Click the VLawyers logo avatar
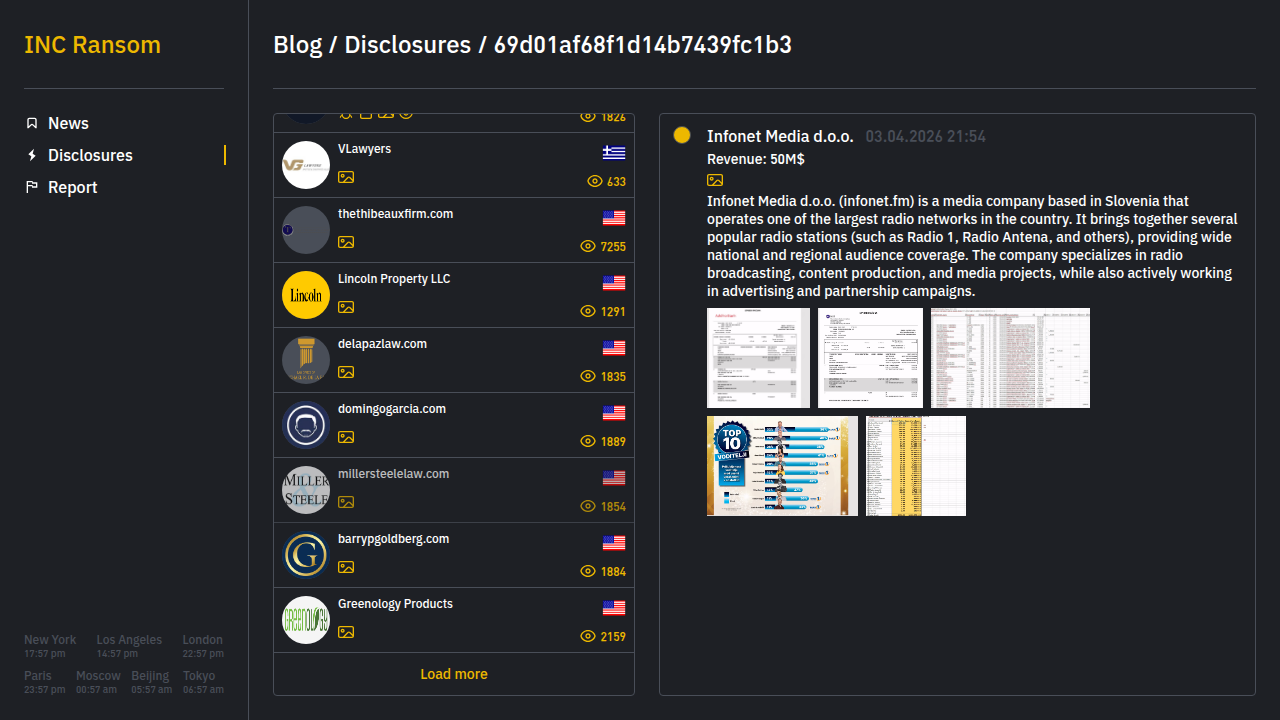This screenshot has width=1280, height=720. coord(306,165)
